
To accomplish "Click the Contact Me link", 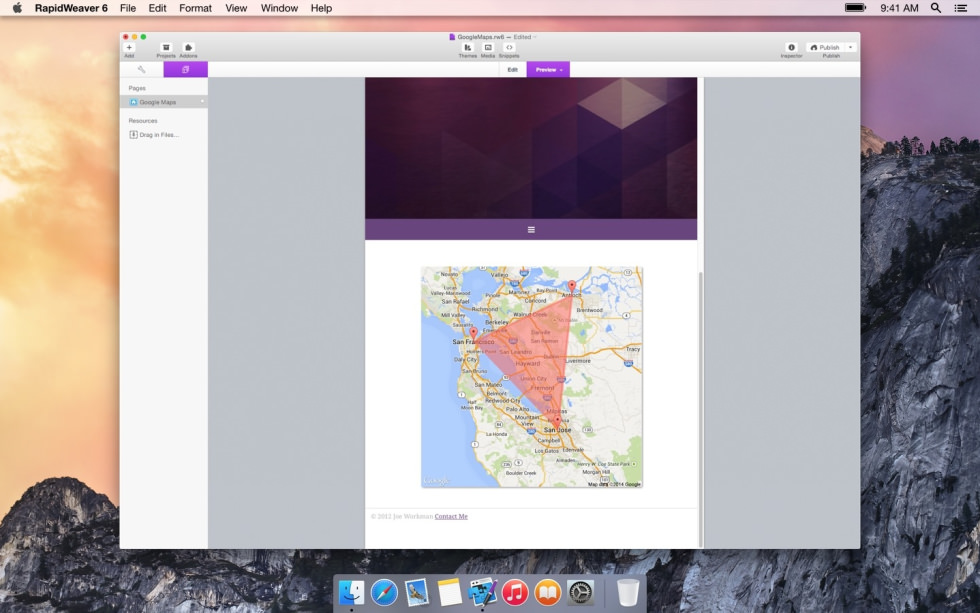I will point(451,516).
